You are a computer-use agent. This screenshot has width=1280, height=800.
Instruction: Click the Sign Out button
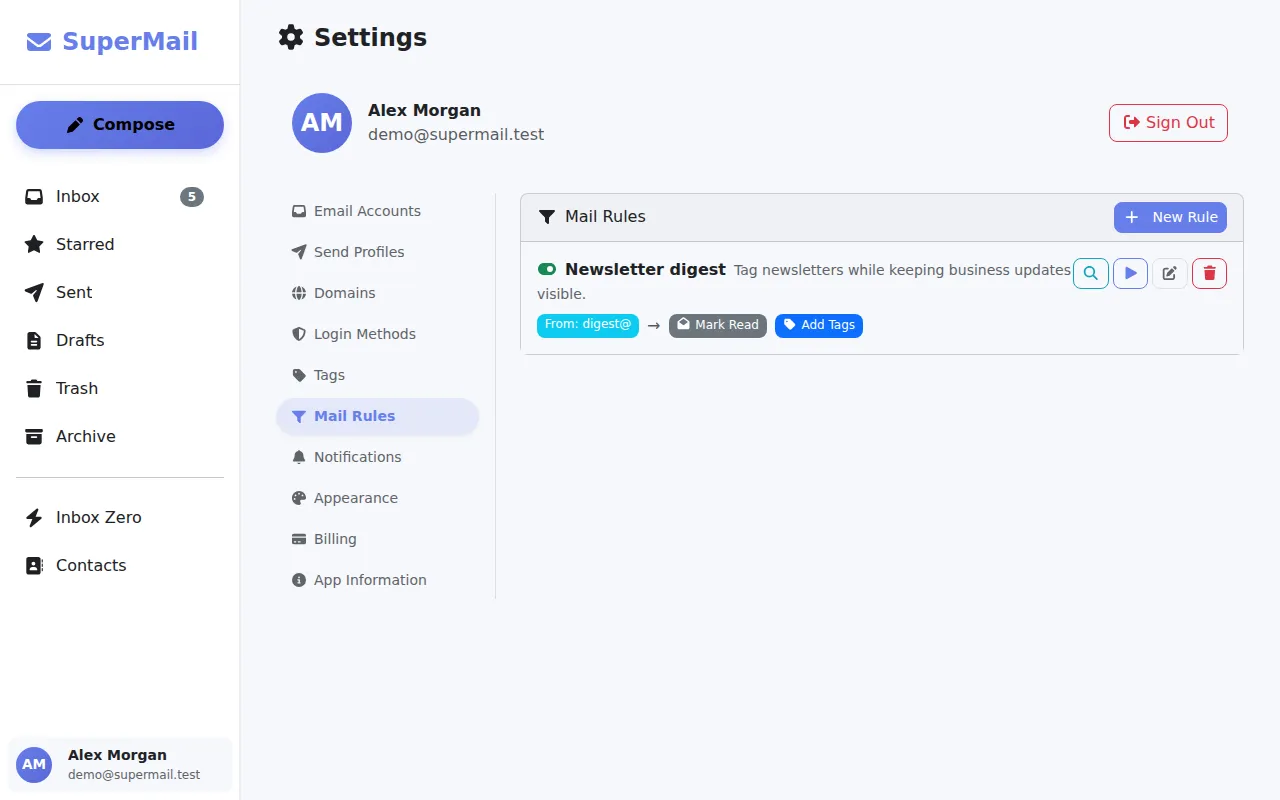pyautogui.click(x=1168, y=123)
